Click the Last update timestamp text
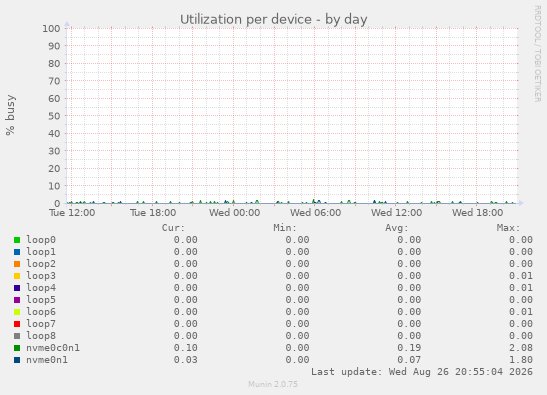This screenshot has height=395, width=547. [422, 372]
